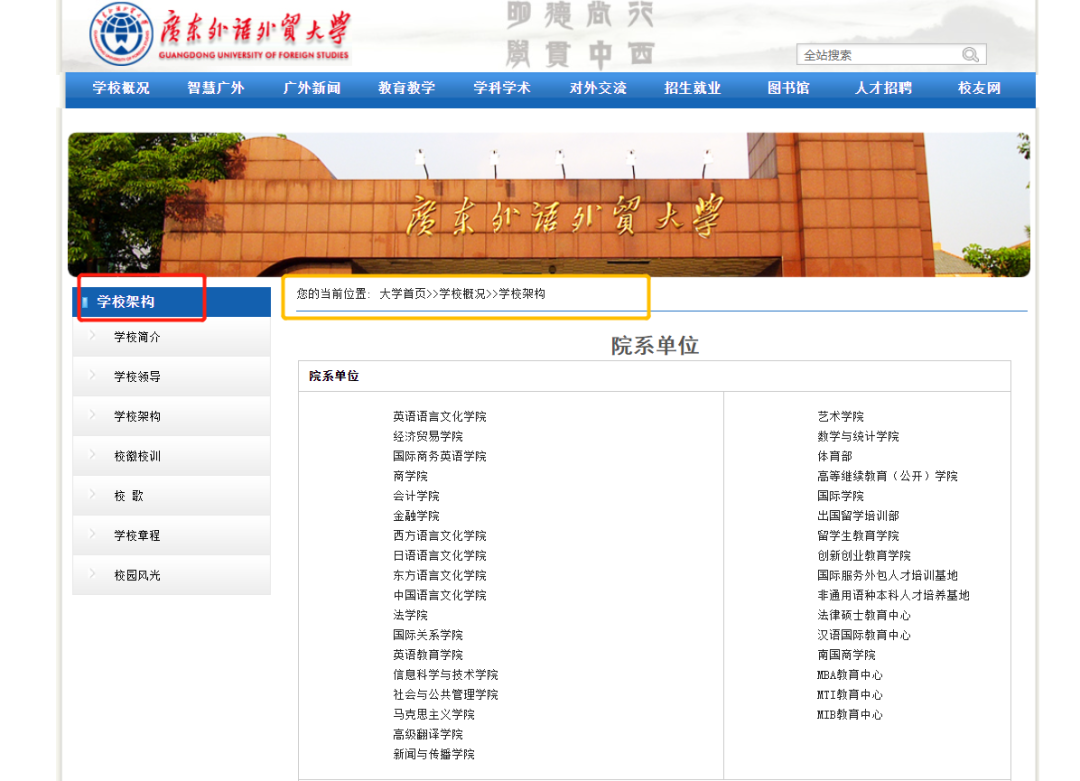Open 南国商学院 link
Viewport: 1080px width, 781px height.
click(x=847, y=655)
